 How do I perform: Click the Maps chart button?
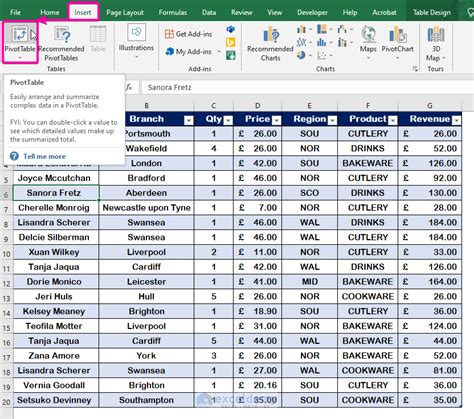368,43
